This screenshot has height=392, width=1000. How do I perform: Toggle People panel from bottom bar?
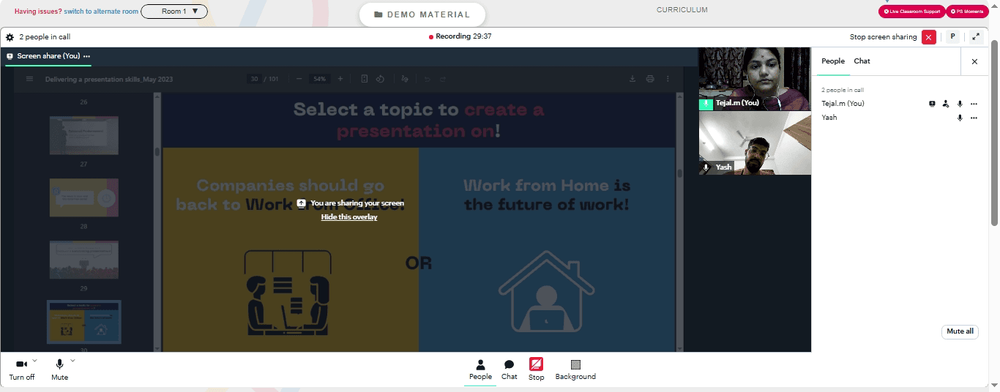coord(480,370)
